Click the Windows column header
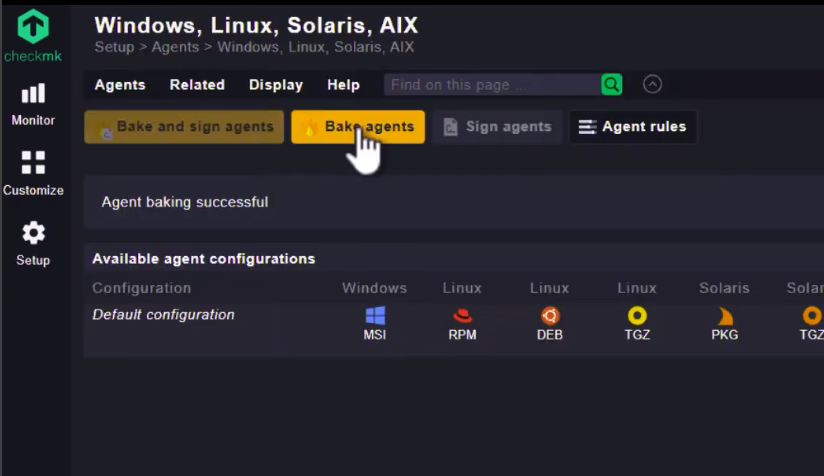 [x=375, y=288]
